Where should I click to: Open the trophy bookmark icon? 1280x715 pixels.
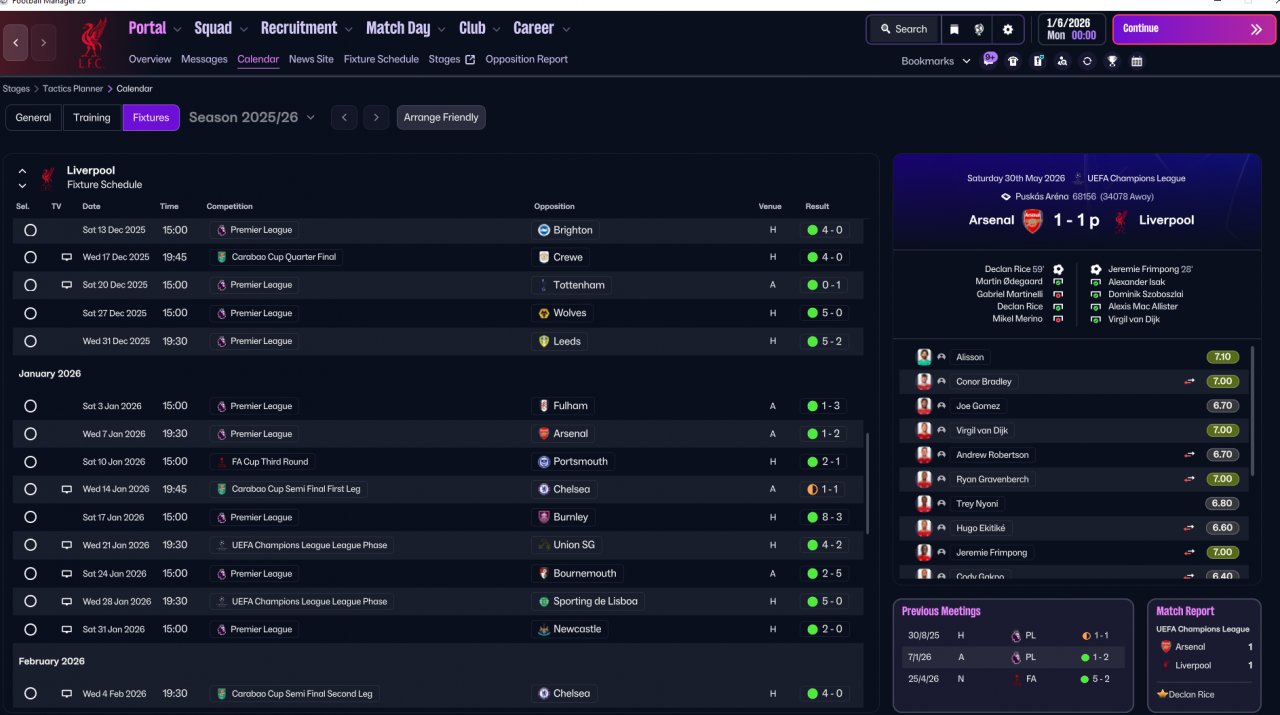coord(1112,61)
